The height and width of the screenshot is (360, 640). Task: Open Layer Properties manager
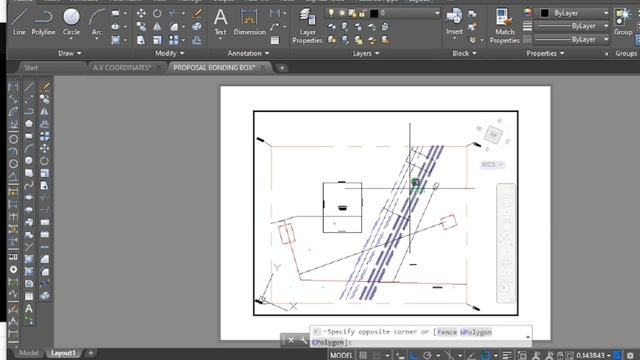307,26
